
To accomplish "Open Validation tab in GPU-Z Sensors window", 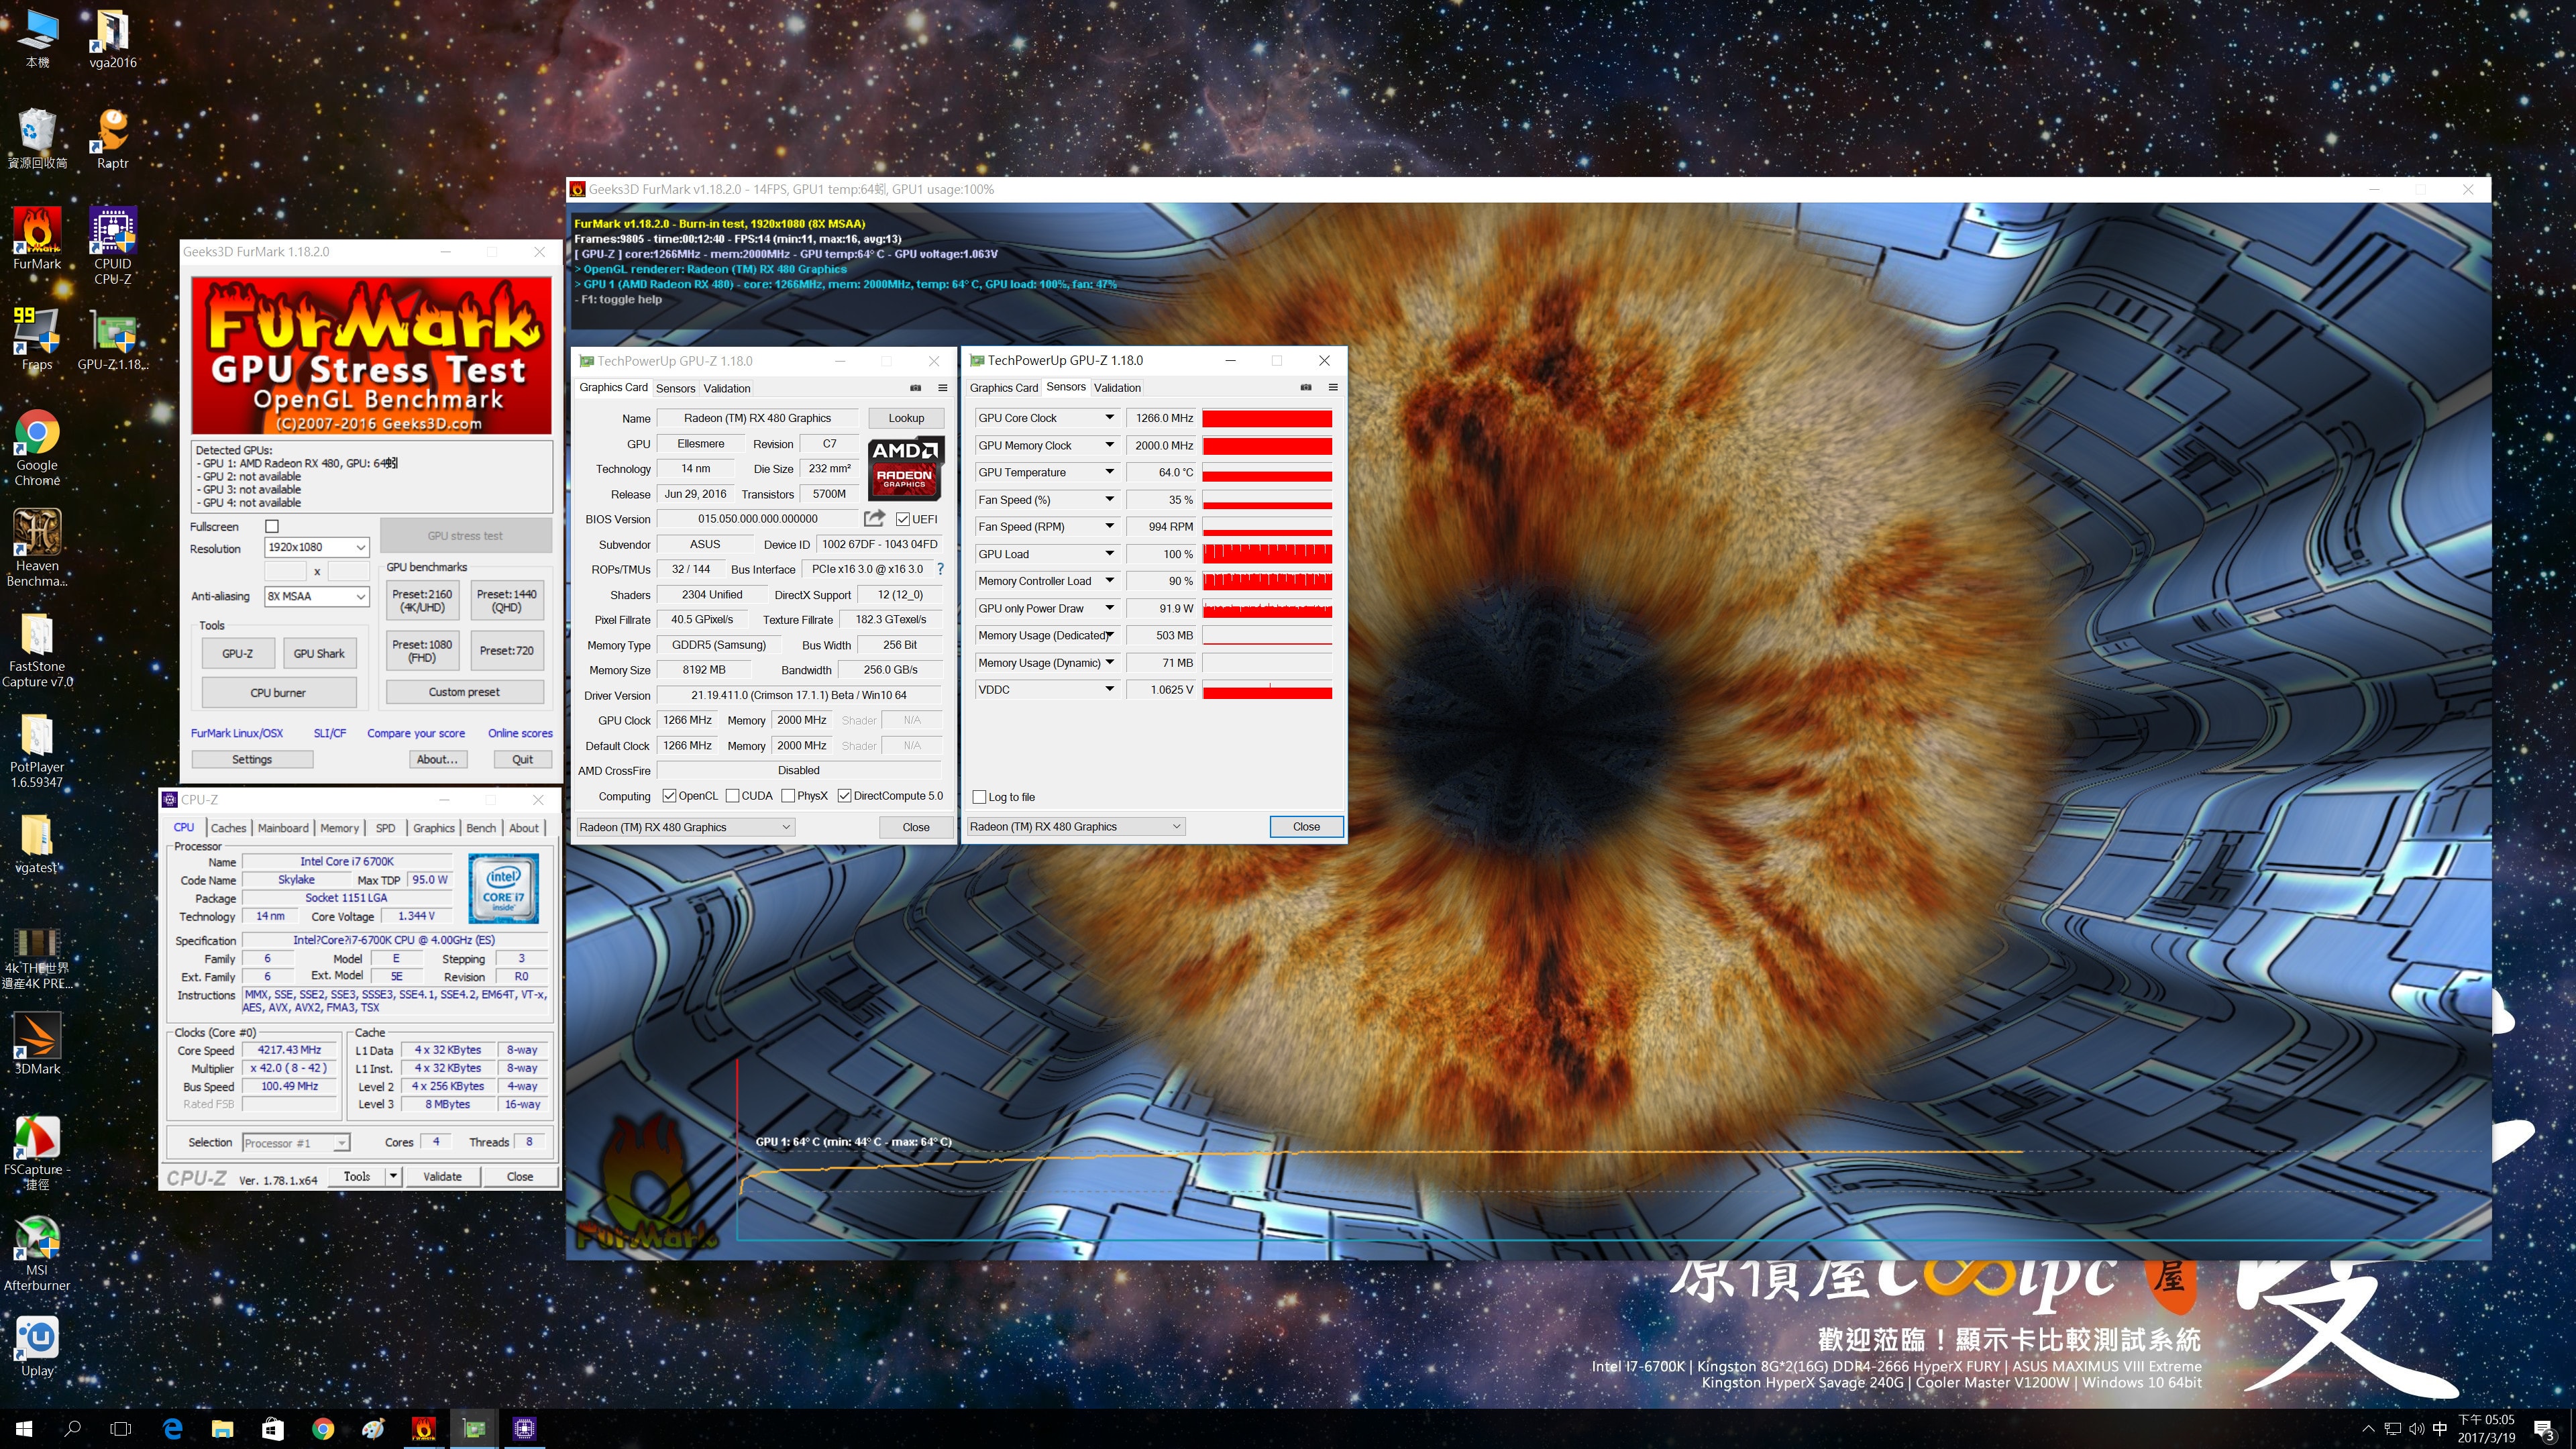I will click(x=1117, y=388).
